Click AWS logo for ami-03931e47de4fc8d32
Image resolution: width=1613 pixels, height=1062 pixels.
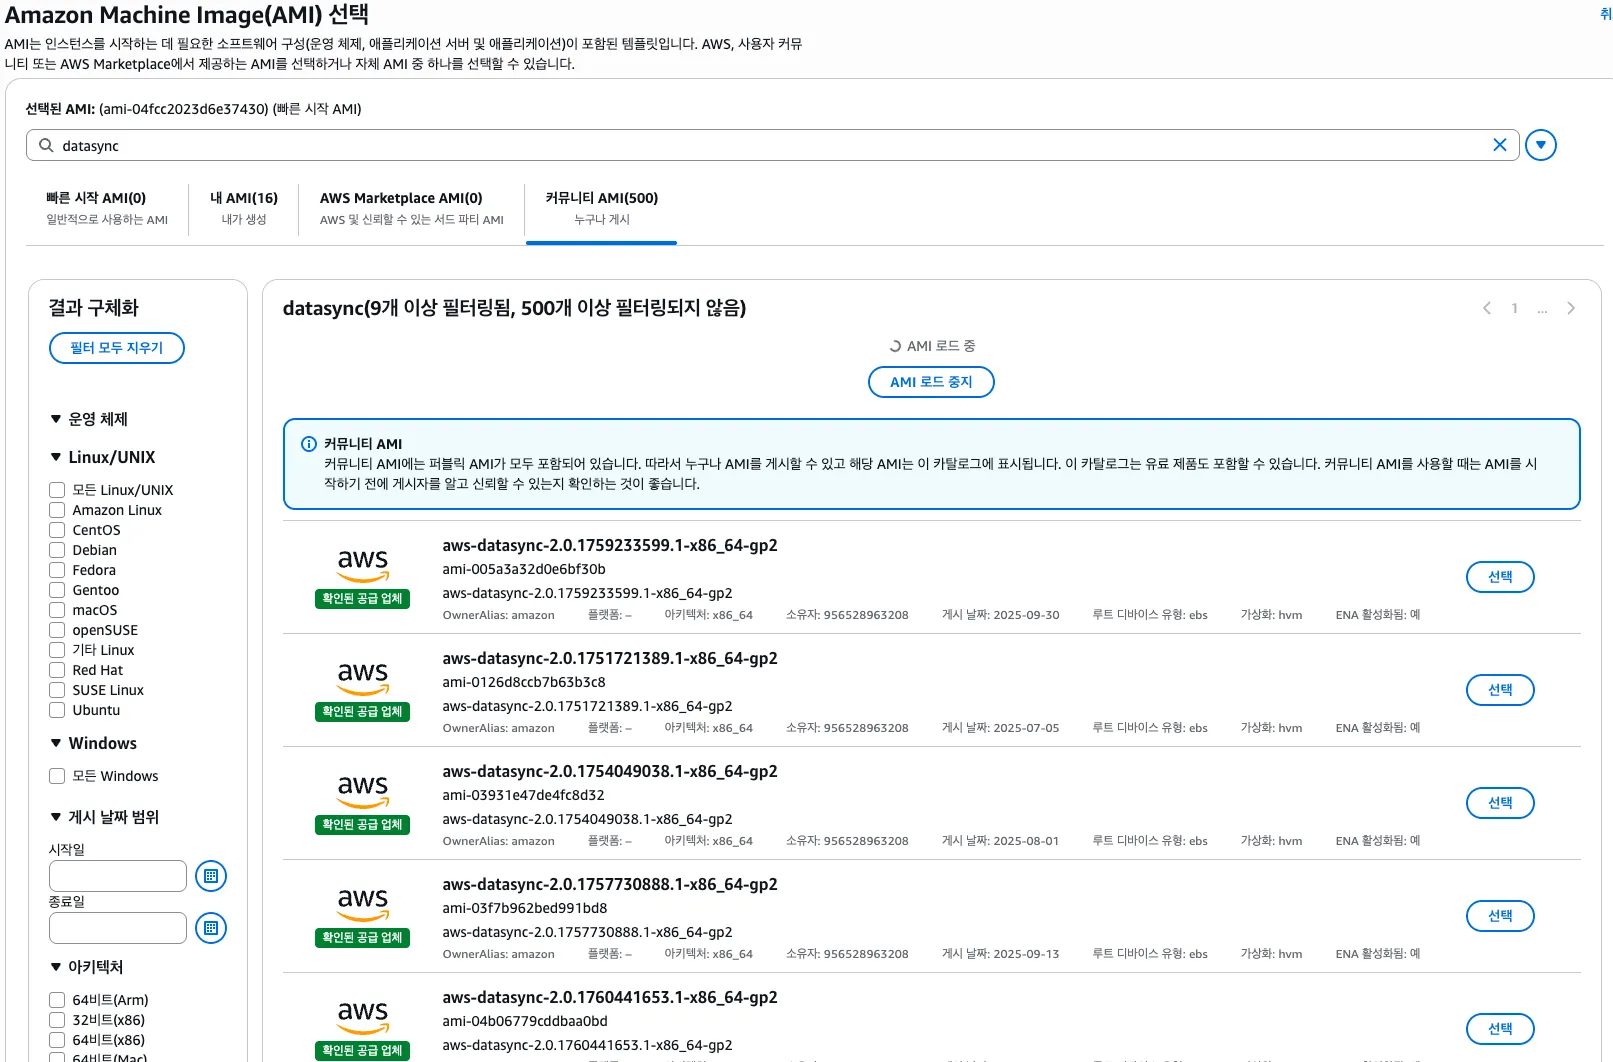(x=362, y=791)
